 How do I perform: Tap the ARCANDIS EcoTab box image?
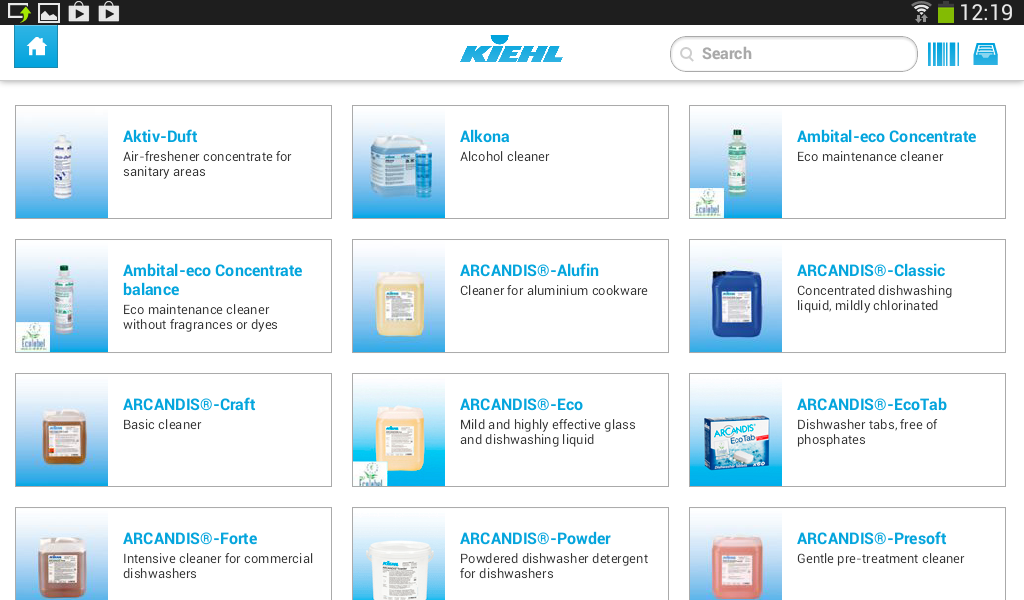coord(736,443)
